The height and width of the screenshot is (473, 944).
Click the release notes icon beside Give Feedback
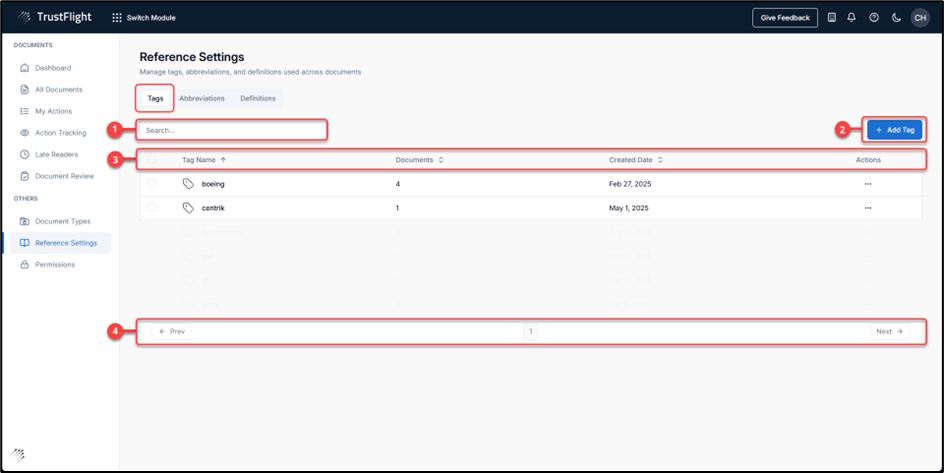(832, 17)
